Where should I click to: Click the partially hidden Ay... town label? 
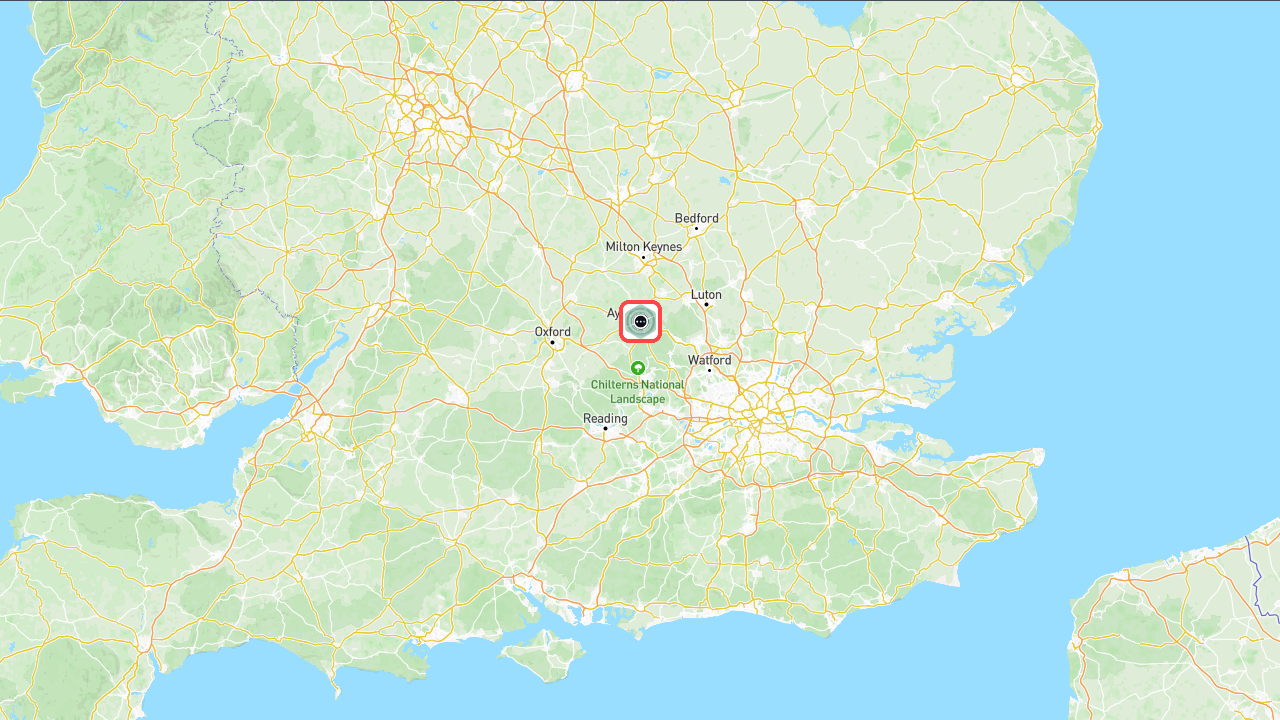[613, 313]
